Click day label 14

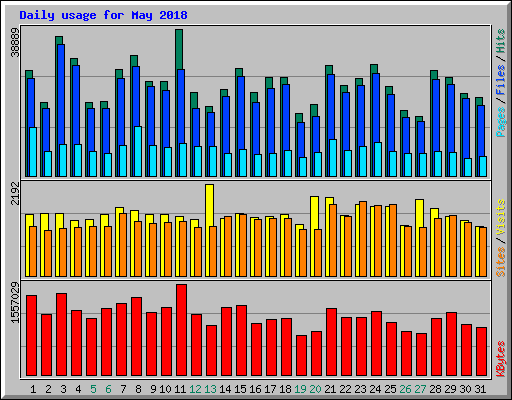[225, 389]
